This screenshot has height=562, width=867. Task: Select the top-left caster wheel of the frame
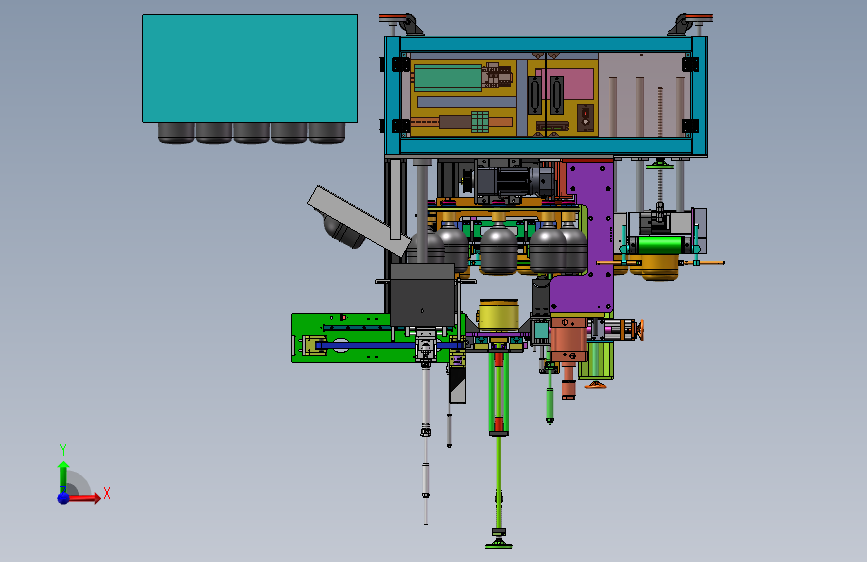click(402, 24)
